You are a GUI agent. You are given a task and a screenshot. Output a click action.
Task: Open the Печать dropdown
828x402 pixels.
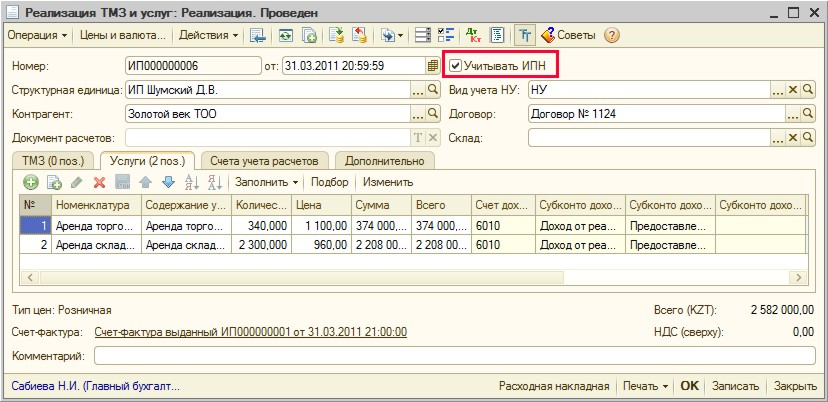[x=644, y=385]
